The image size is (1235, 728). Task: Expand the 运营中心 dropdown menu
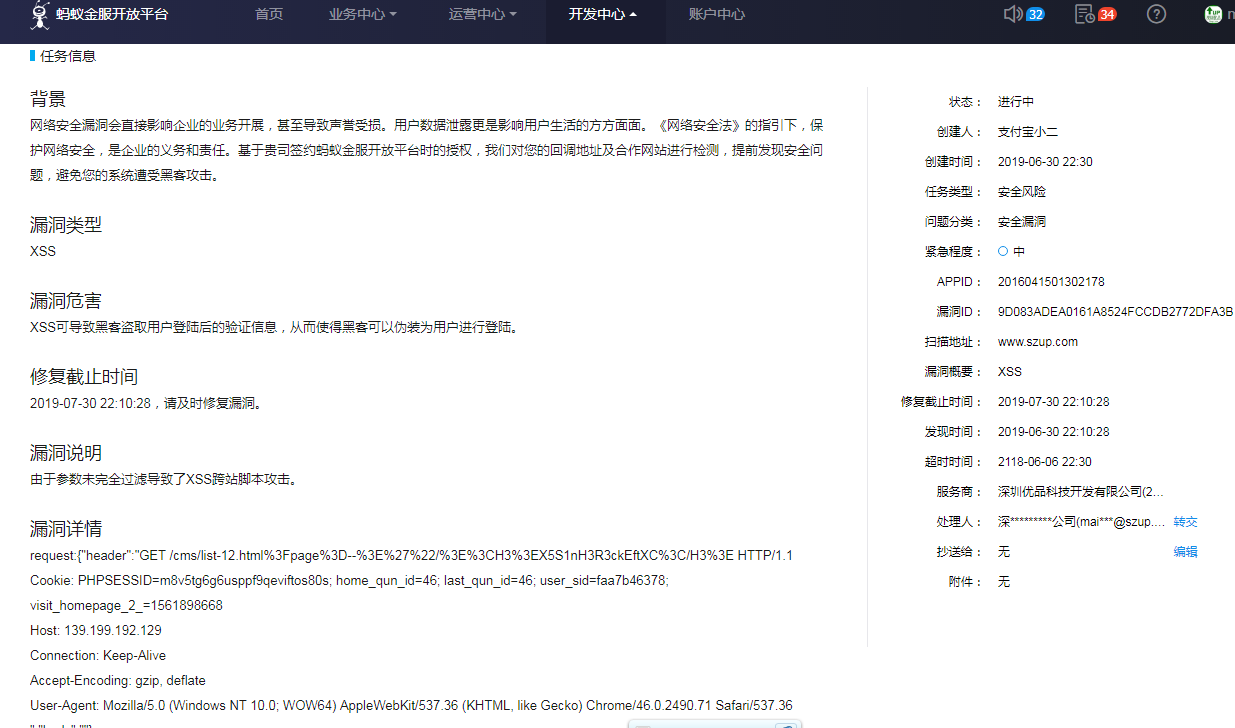tap(482, 15)
